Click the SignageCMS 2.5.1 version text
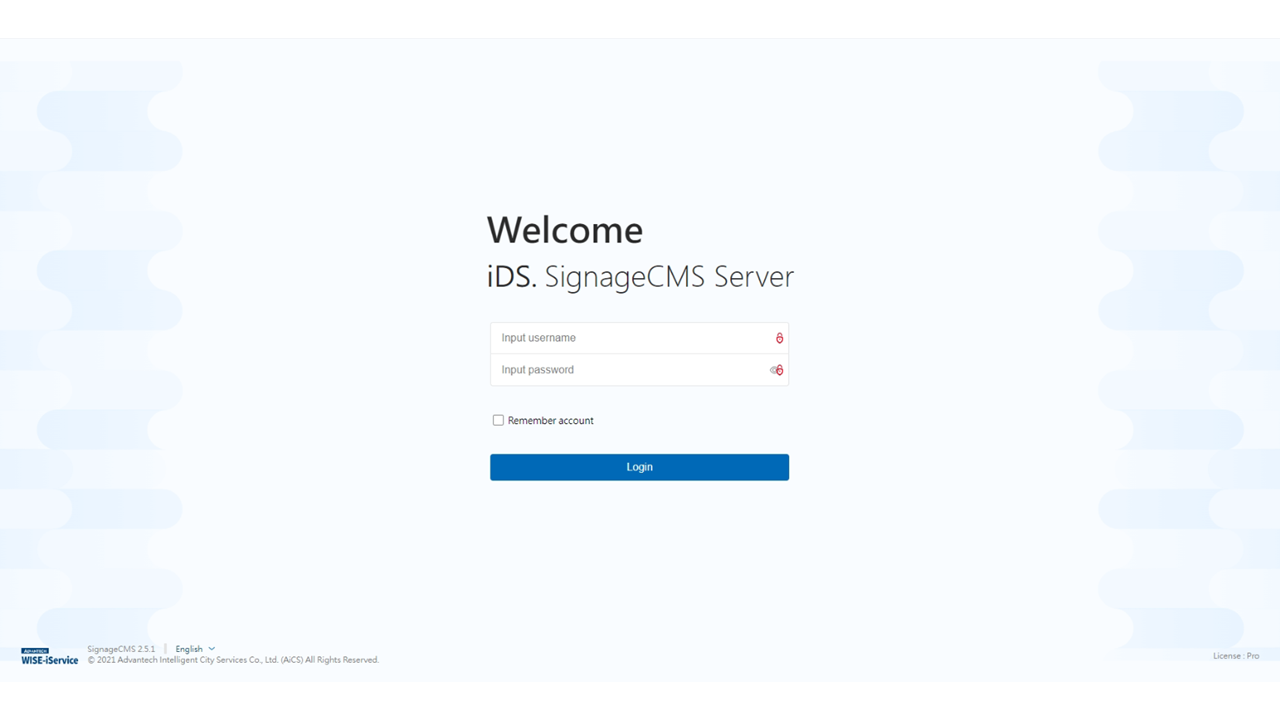 click(121, 649)
